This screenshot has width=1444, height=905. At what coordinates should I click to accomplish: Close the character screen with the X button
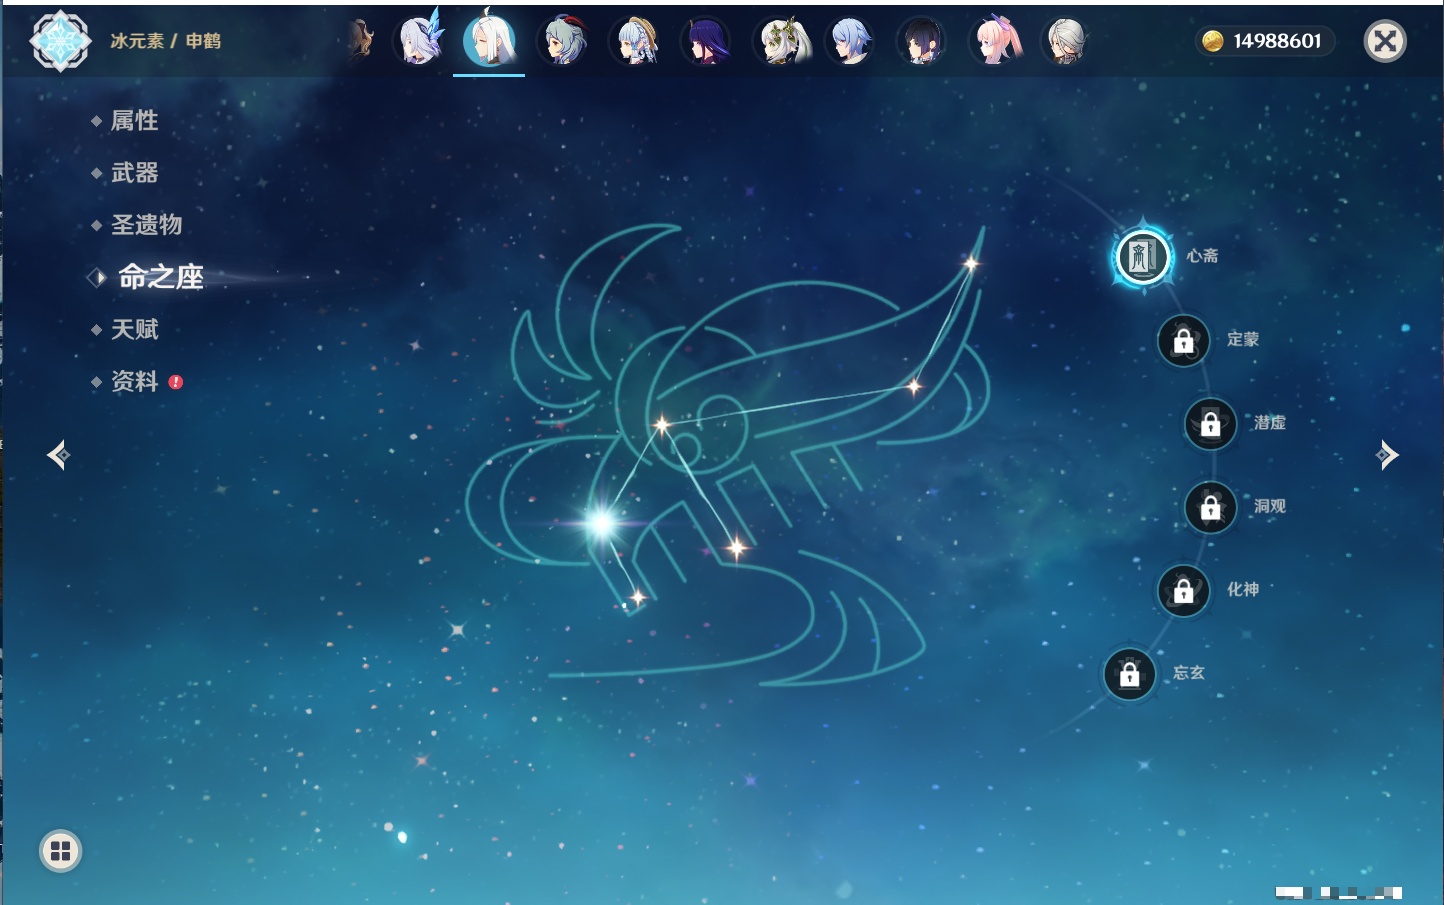(1385, 41)
